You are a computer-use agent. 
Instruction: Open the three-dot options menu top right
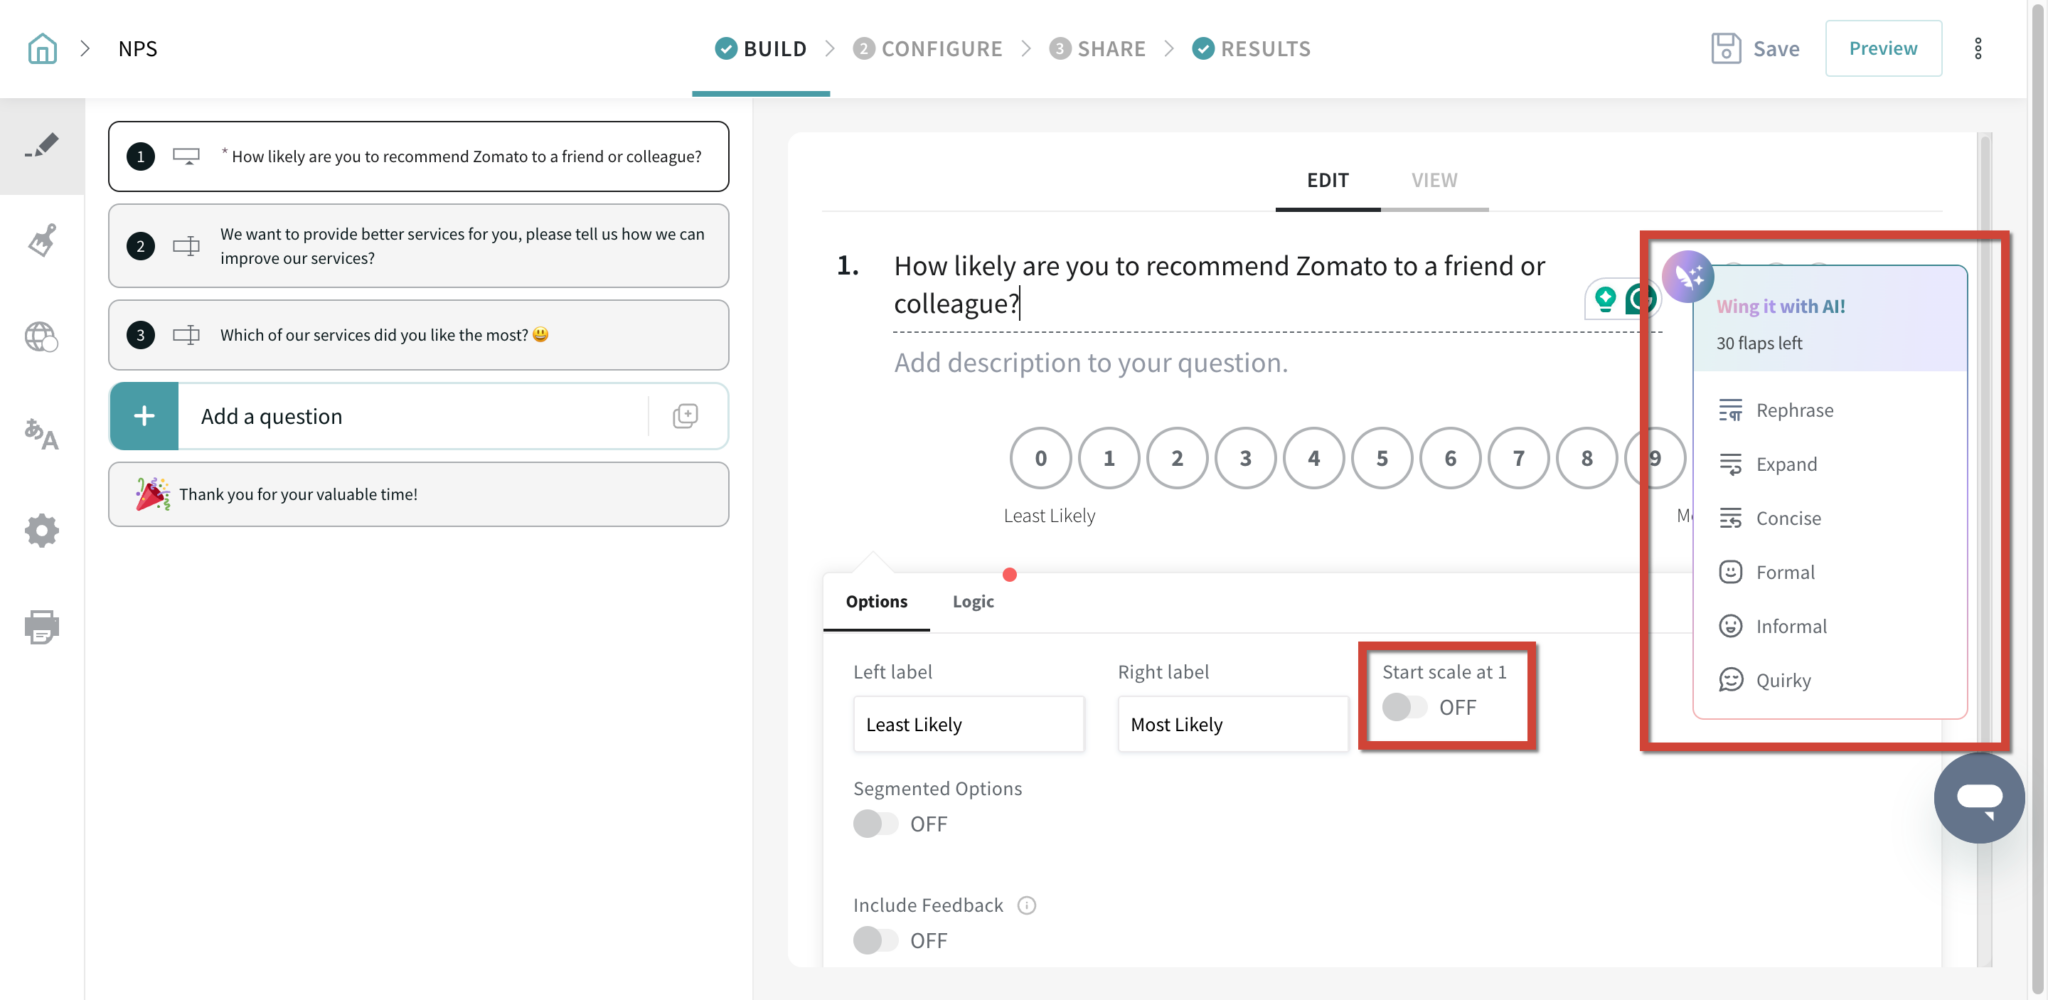1979,47
